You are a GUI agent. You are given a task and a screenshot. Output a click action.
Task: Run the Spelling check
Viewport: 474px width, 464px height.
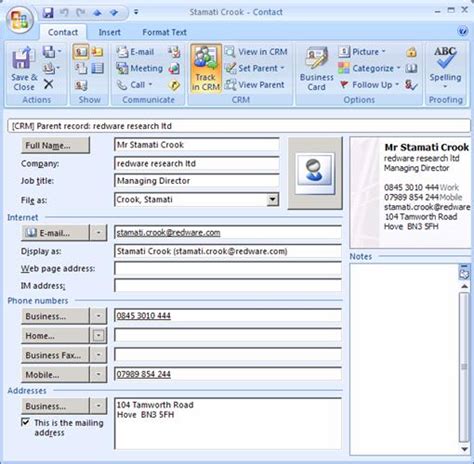point(445,68)
